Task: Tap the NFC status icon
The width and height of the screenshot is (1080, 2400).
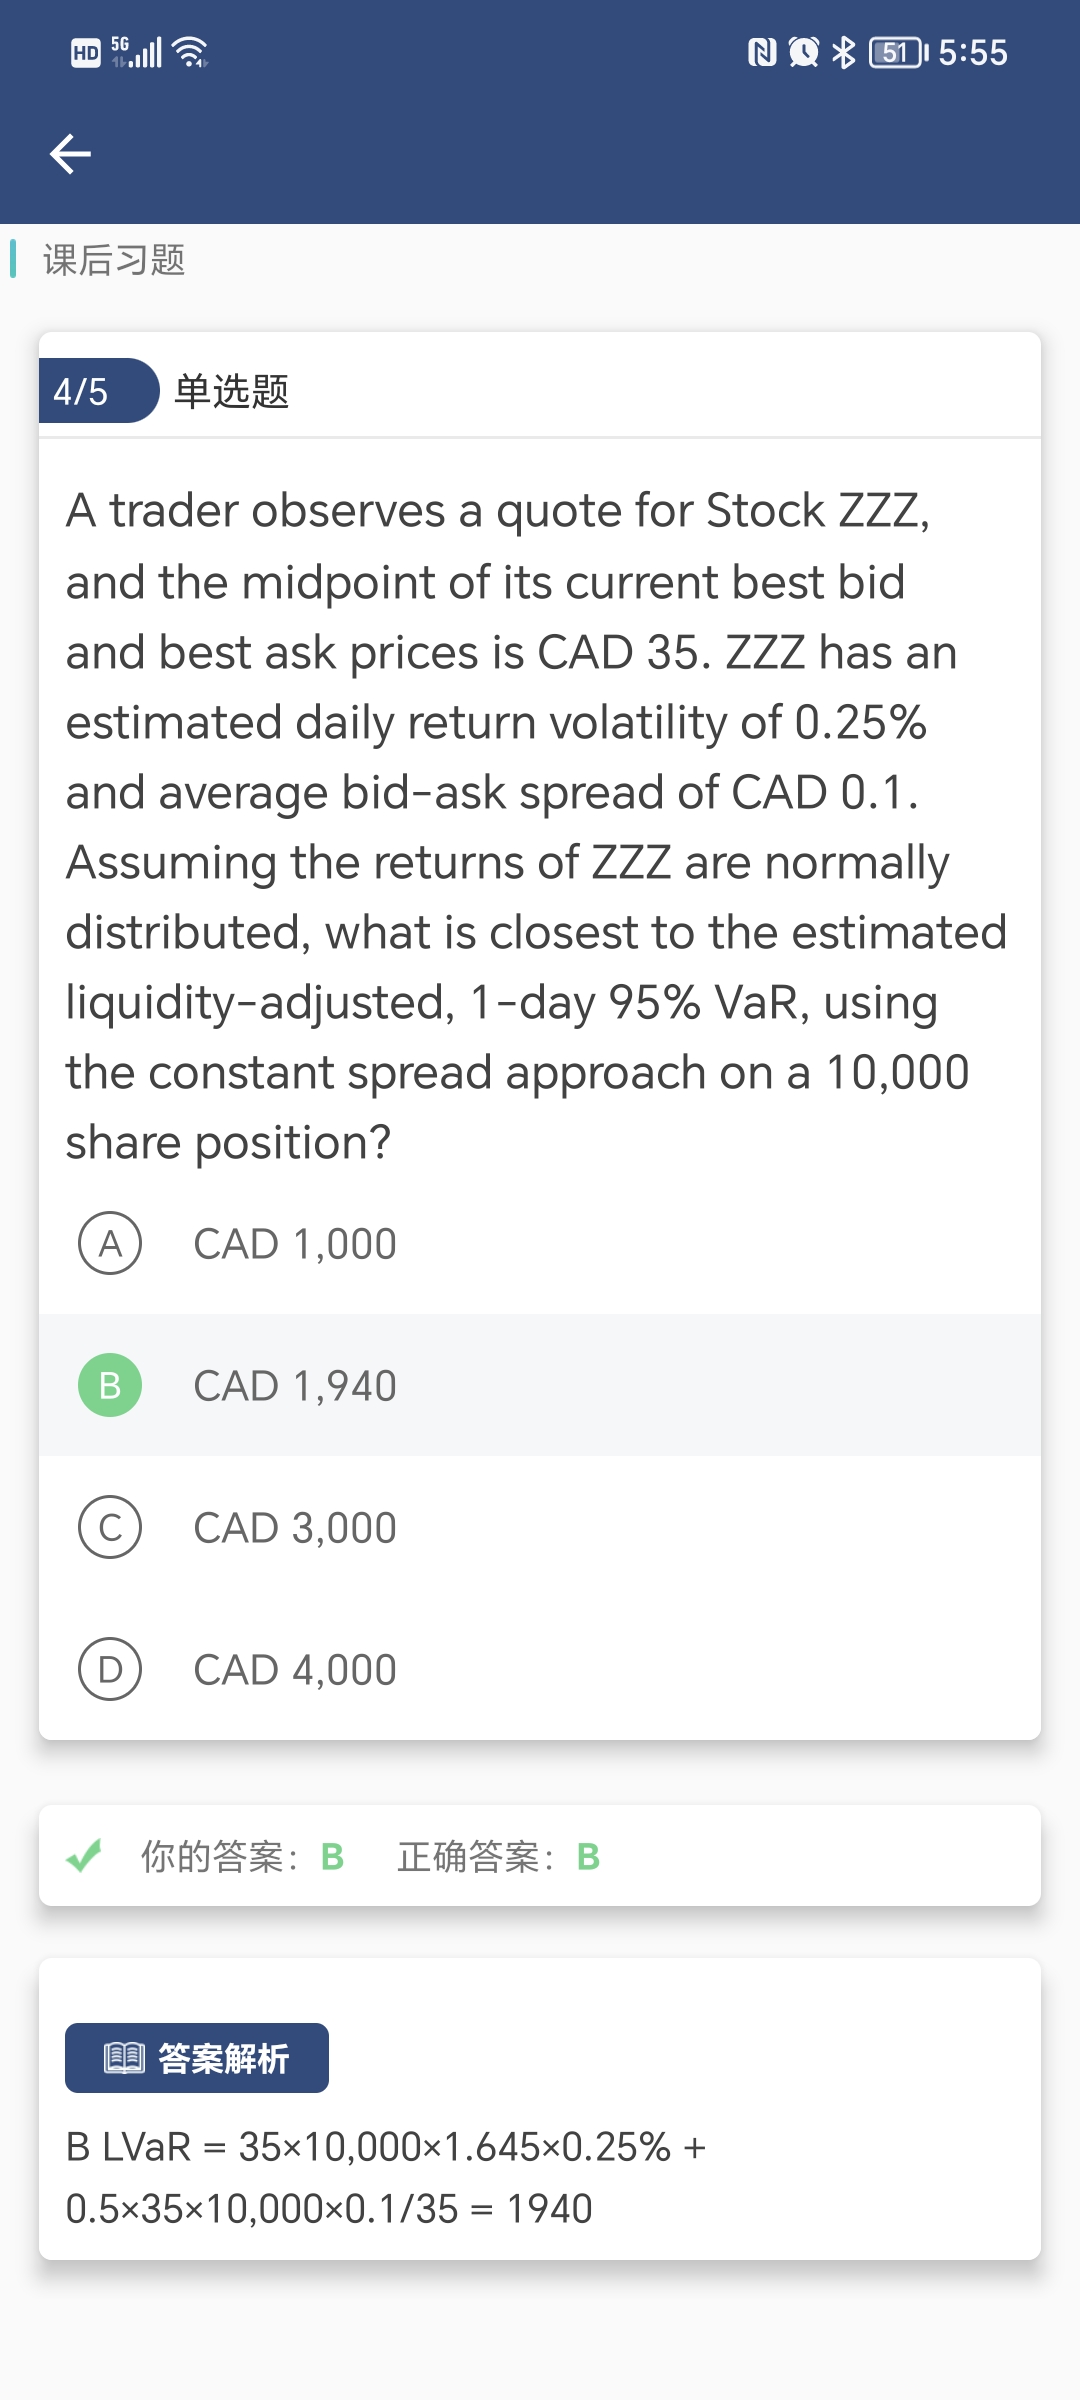Action: pos(762,52)
